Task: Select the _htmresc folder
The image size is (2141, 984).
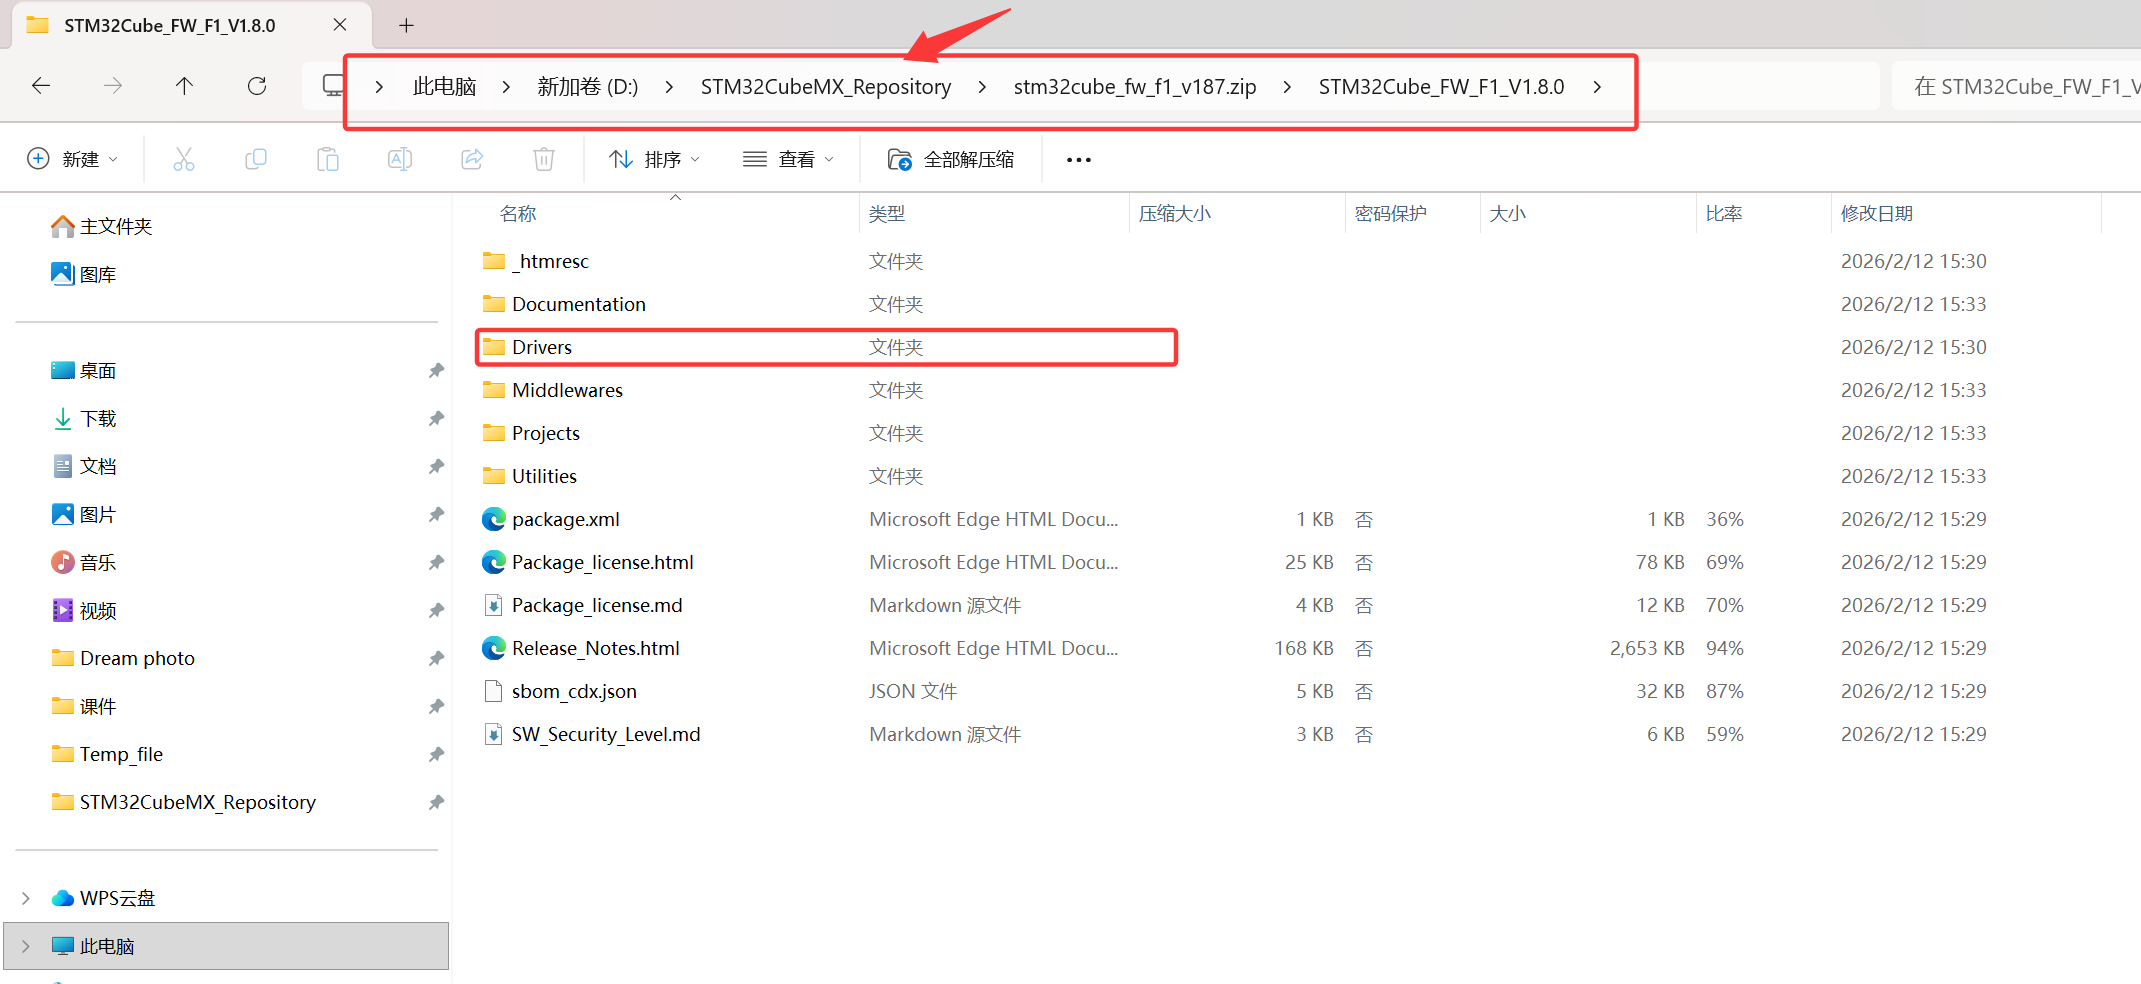Action: [550, 261]
